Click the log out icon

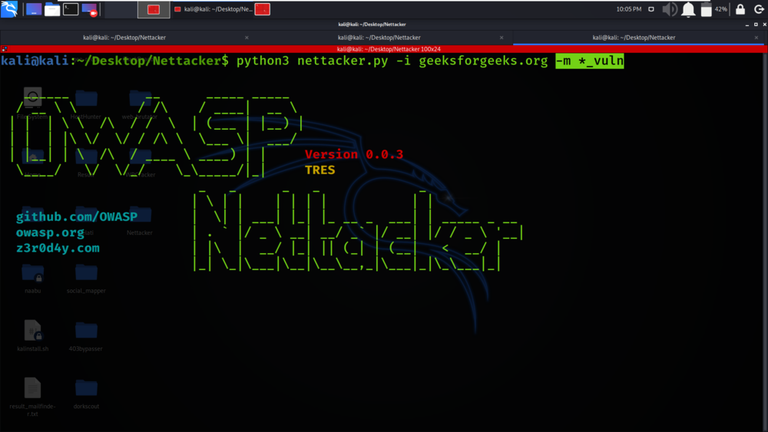pos(759,9)
